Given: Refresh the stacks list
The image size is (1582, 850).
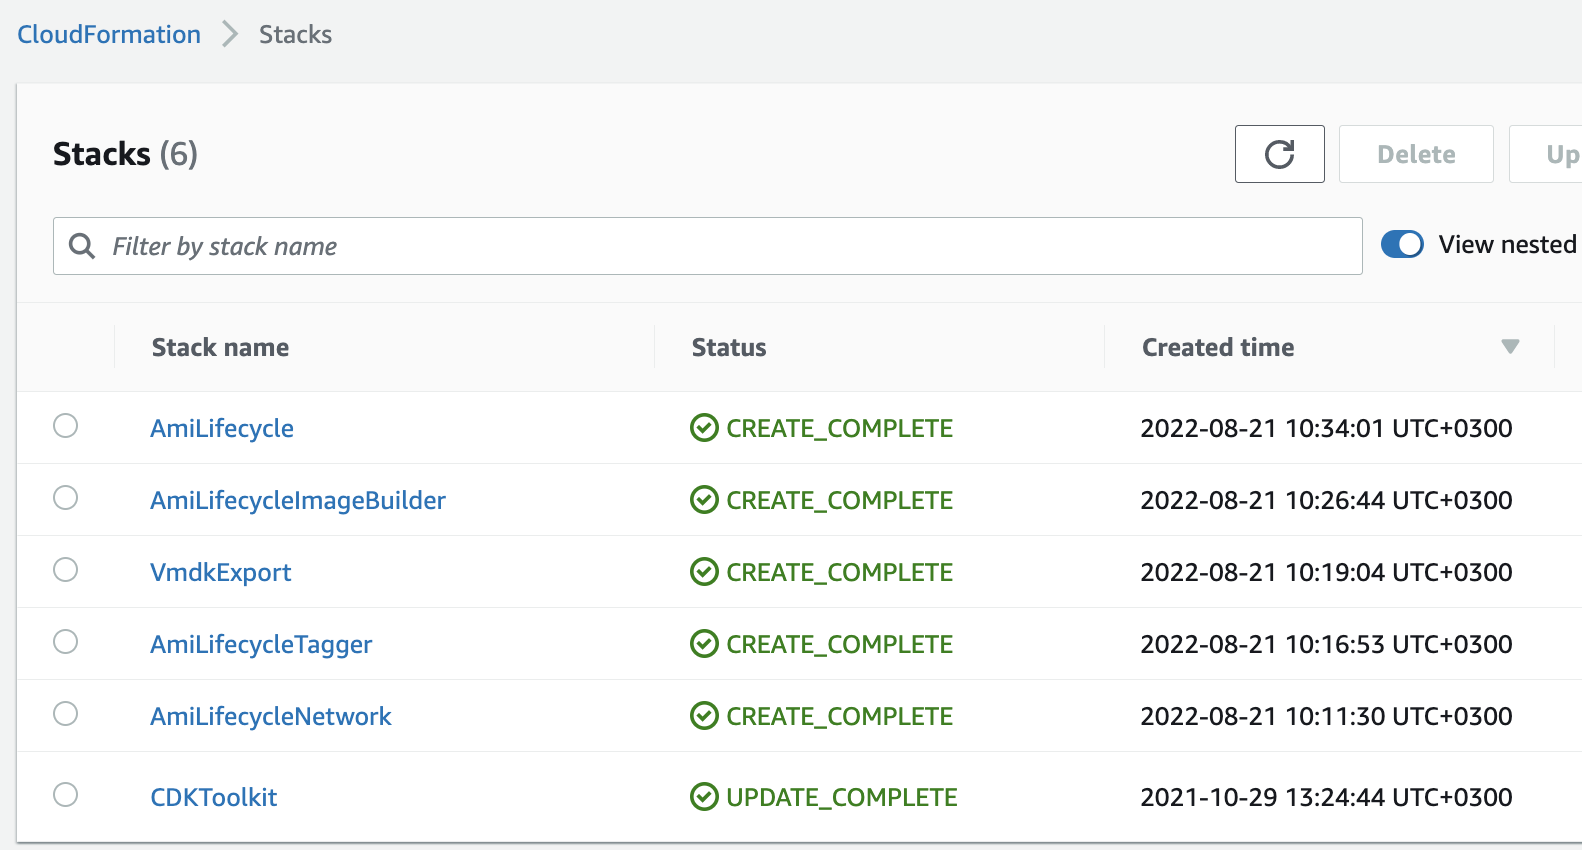Looking at the screenshot, I should pos(1279,154).
